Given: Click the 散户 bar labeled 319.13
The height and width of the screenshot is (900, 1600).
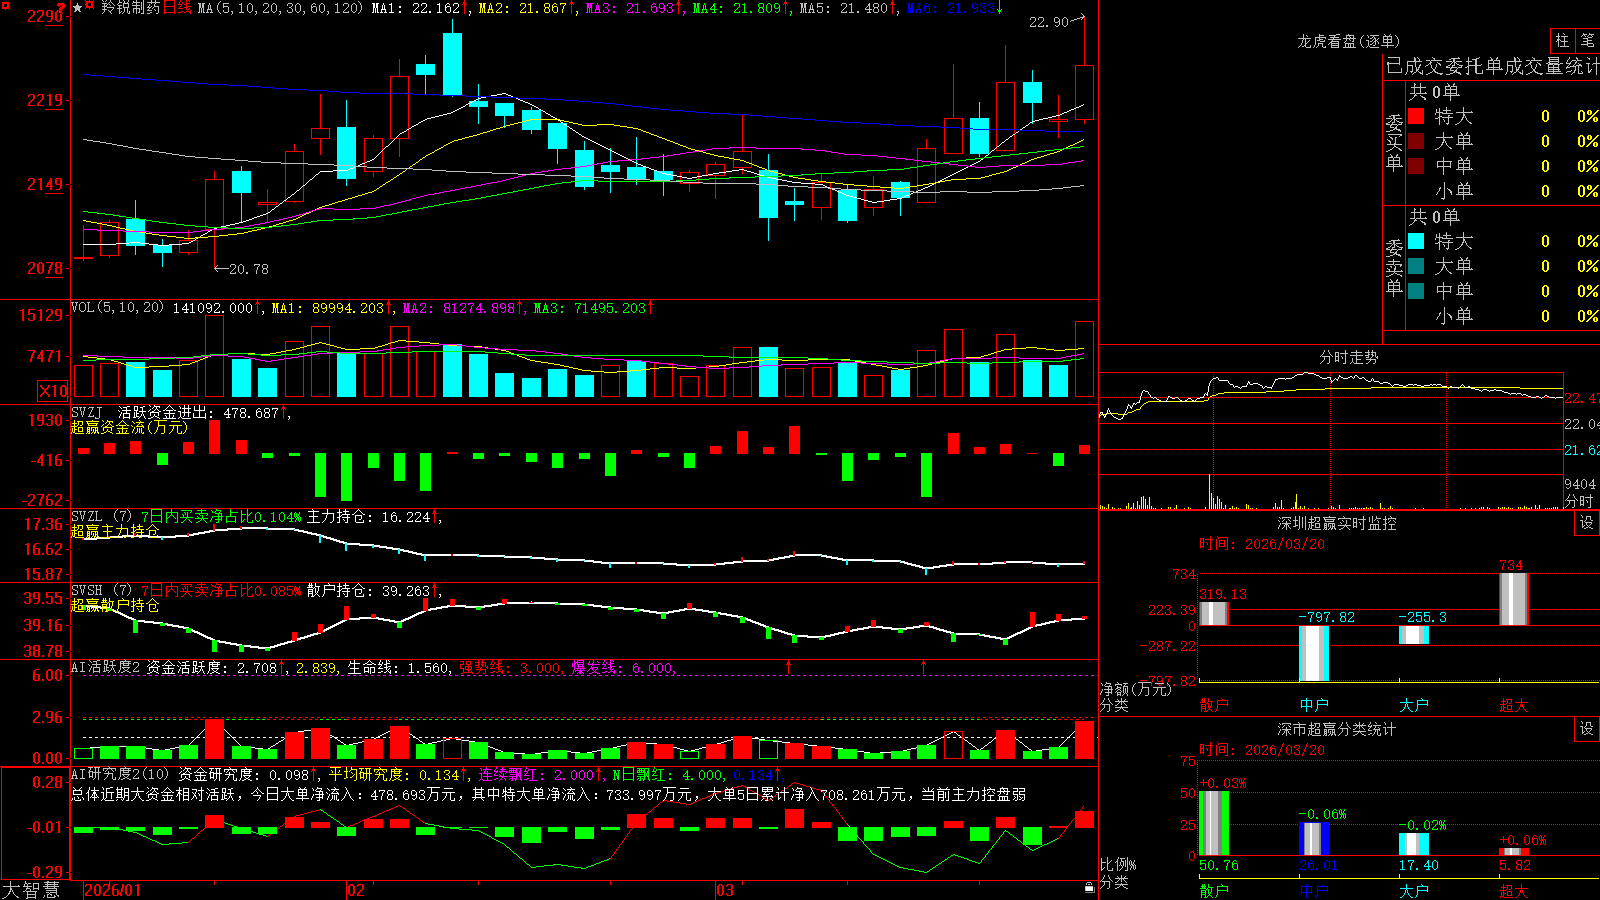Looking at the screenshot, I should 1213,614.
